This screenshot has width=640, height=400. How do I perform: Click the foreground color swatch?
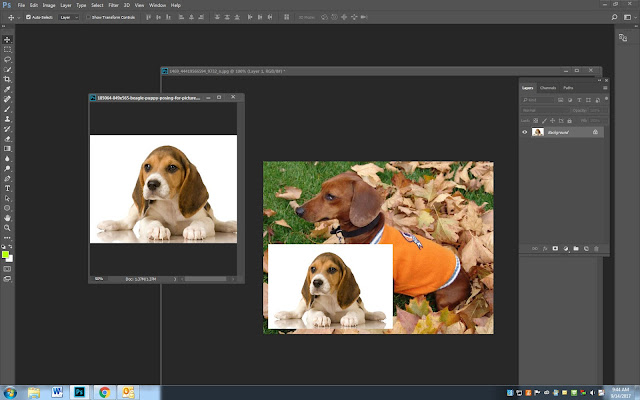(6, 254)
